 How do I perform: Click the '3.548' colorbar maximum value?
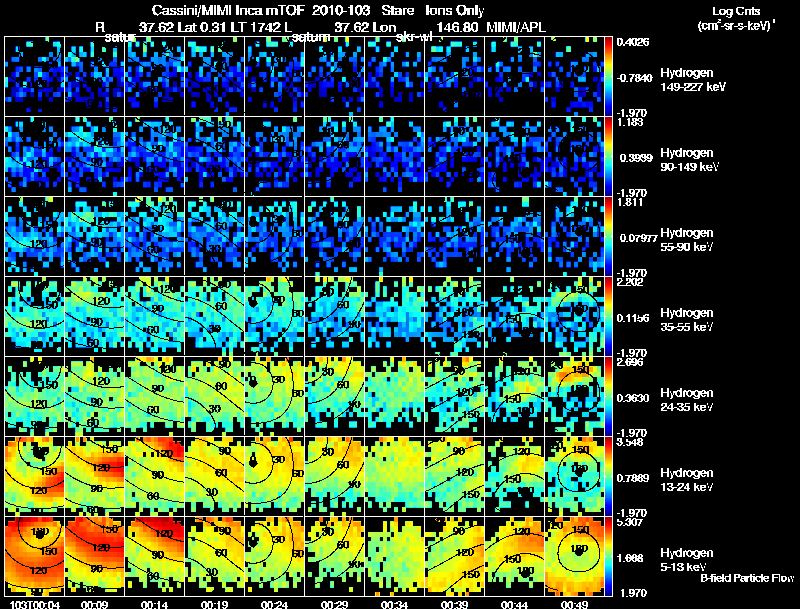(x=630, y=442)
